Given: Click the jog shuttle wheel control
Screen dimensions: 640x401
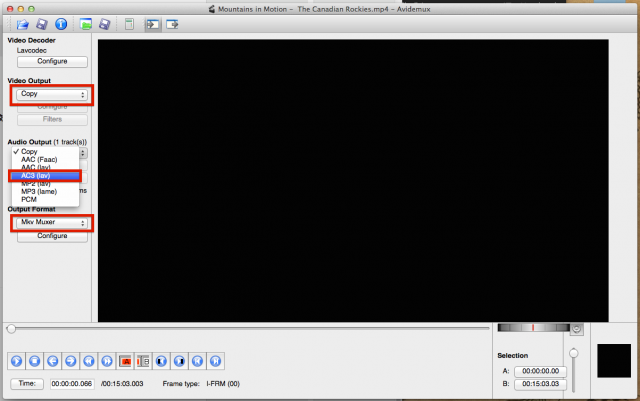Looking at the screenshot, I should coord(533,327).
